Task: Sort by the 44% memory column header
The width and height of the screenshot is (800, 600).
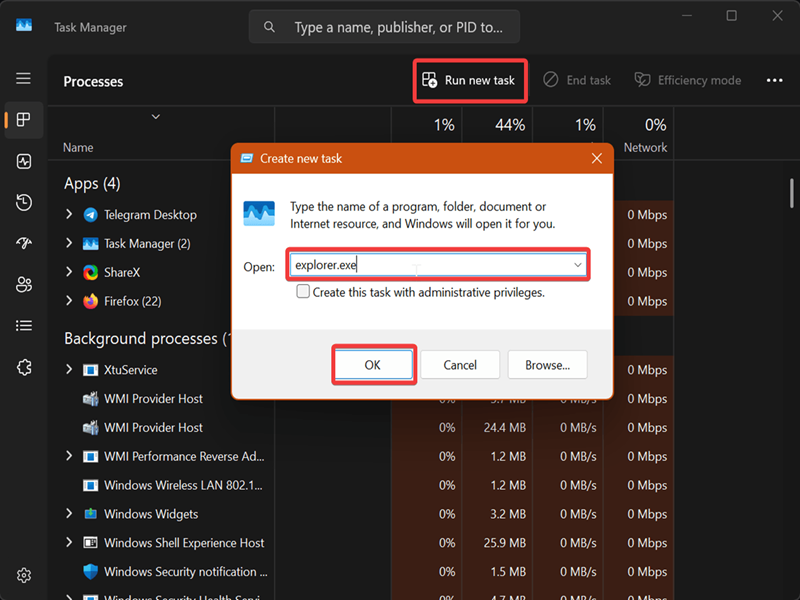Action: click(x=510, y=125)
